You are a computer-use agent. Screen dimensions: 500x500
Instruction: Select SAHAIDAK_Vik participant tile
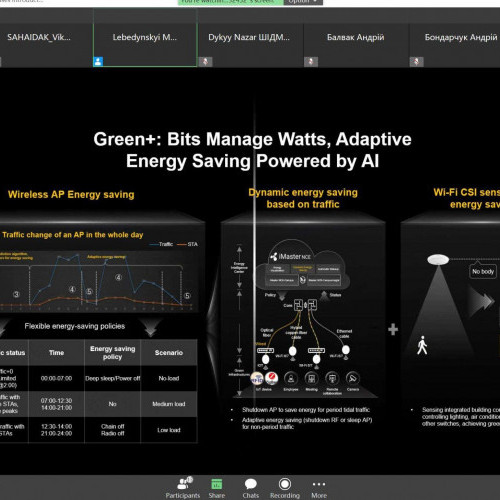tap(46, 45)
